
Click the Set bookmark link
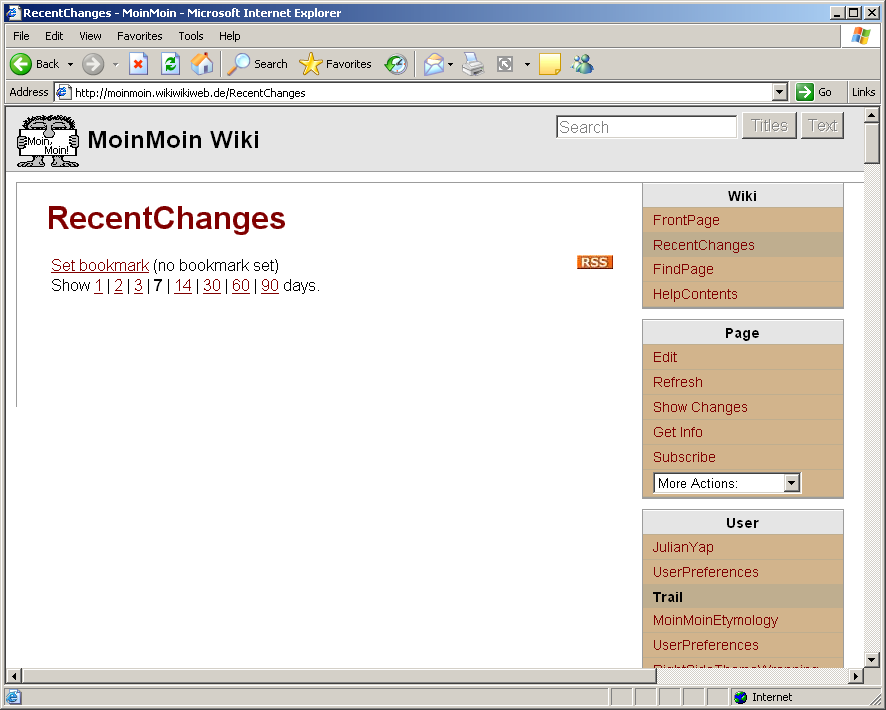click(100, 265)
